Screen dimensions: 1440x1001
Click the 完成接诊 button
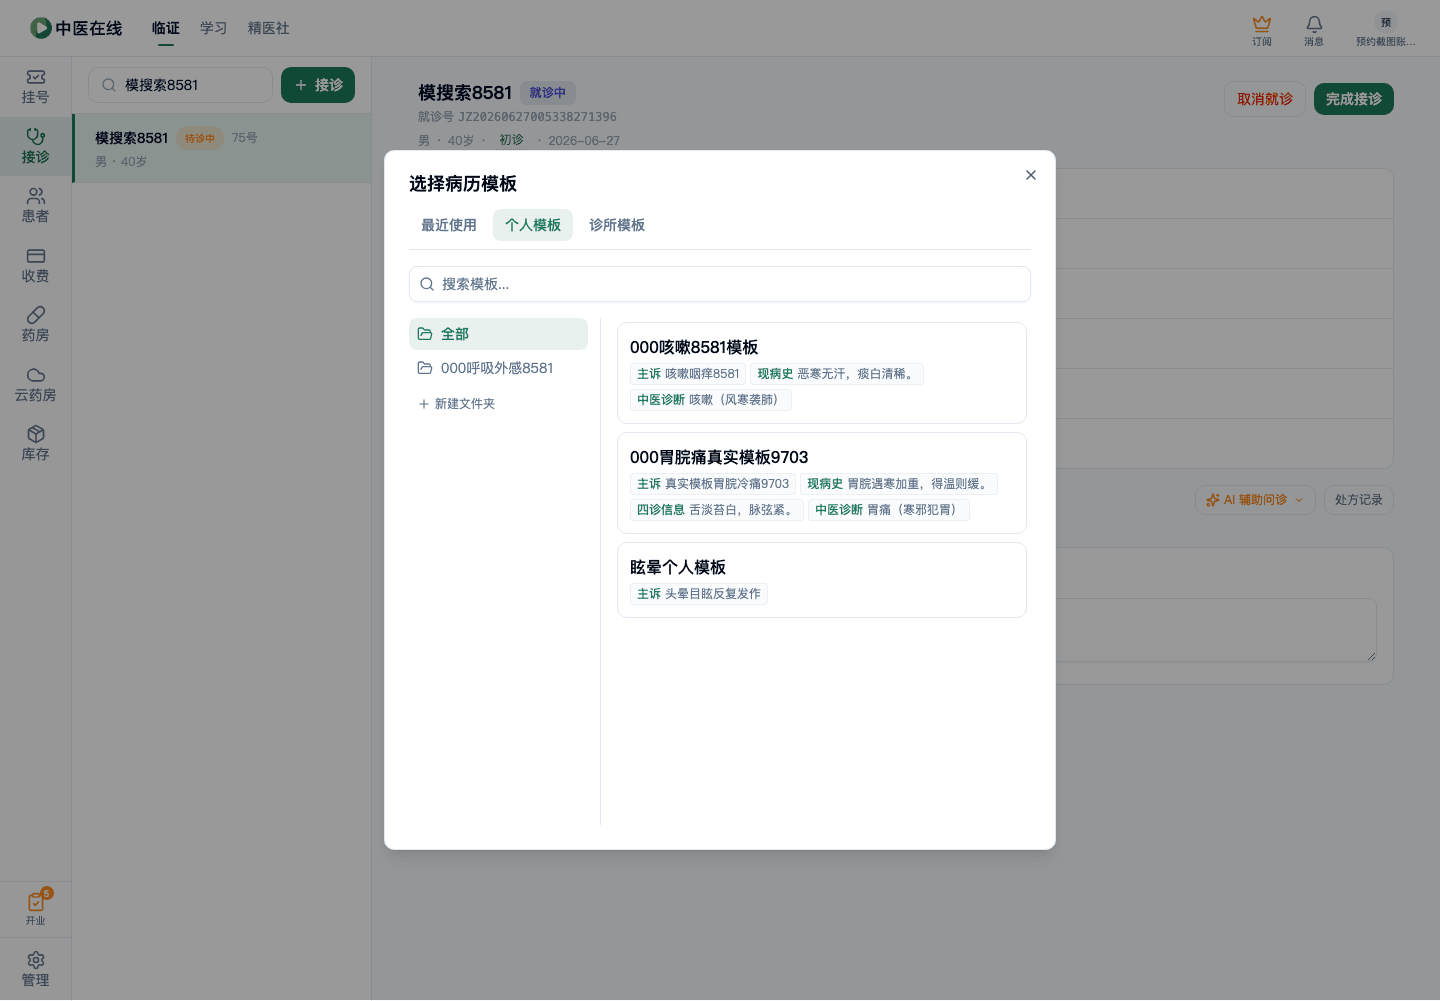[1354, 99]
